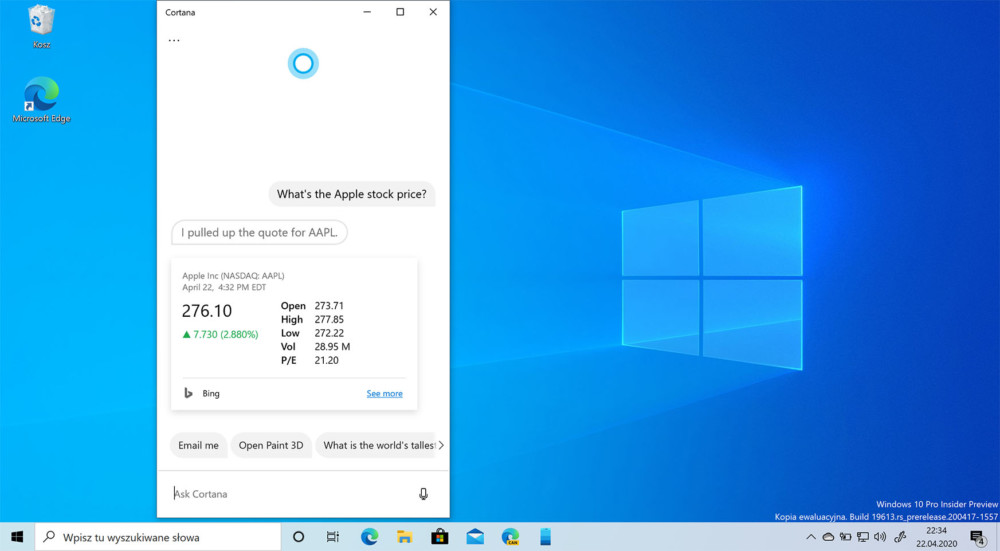The width and height of the screenshot is (1000, 551).
Task: Open the clock and date flyout
Action: [936, 537]
